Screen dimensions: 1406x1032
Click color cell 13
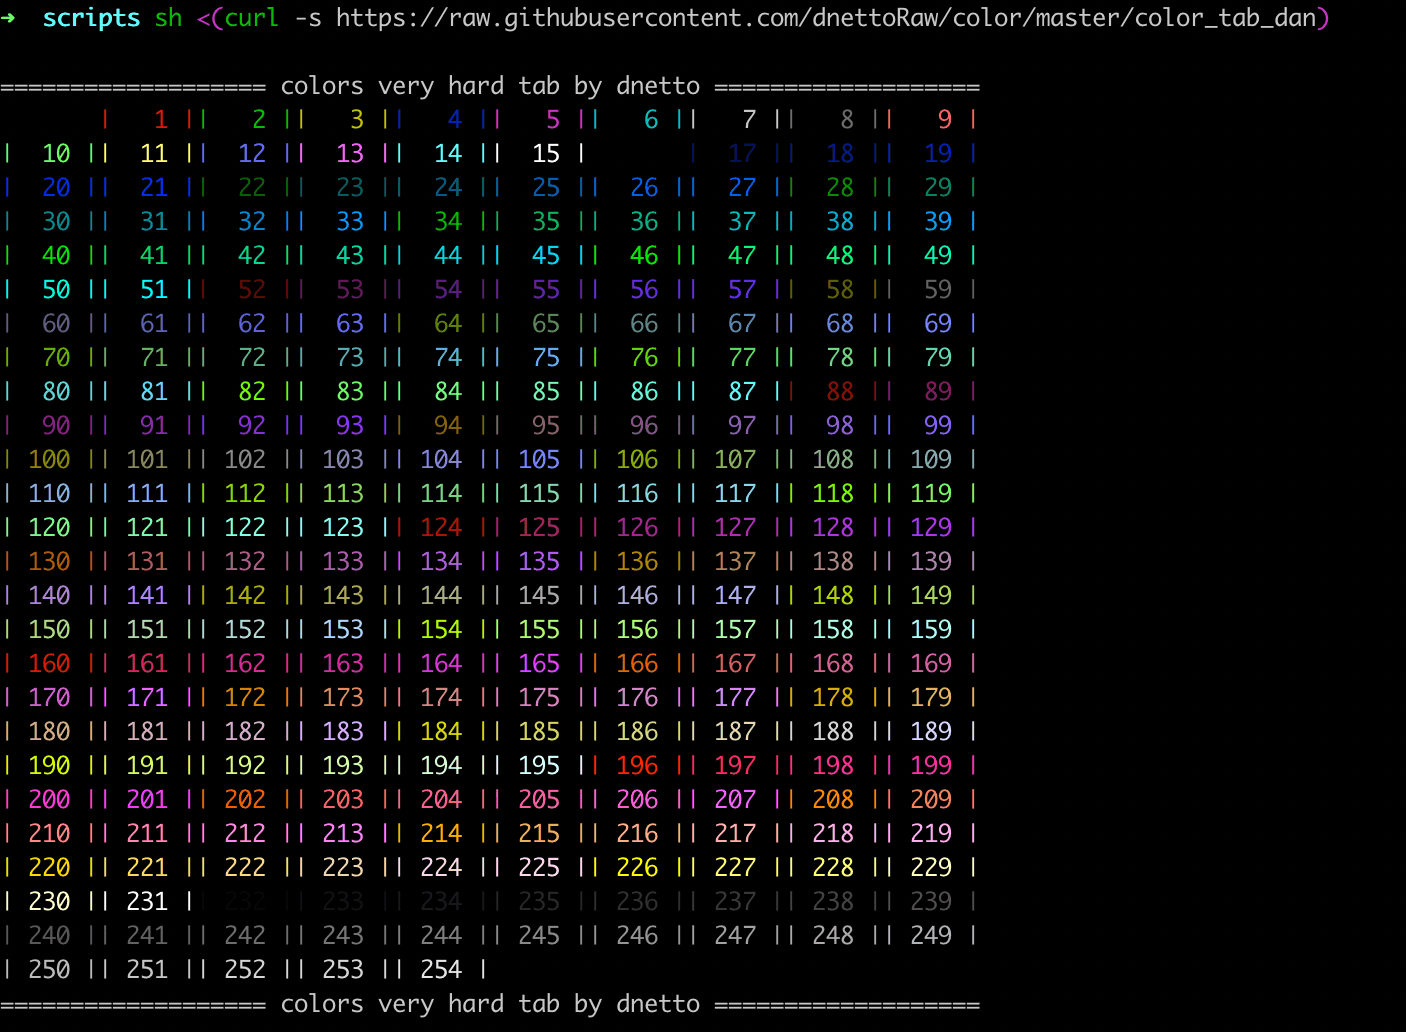(x=350, y=154)
